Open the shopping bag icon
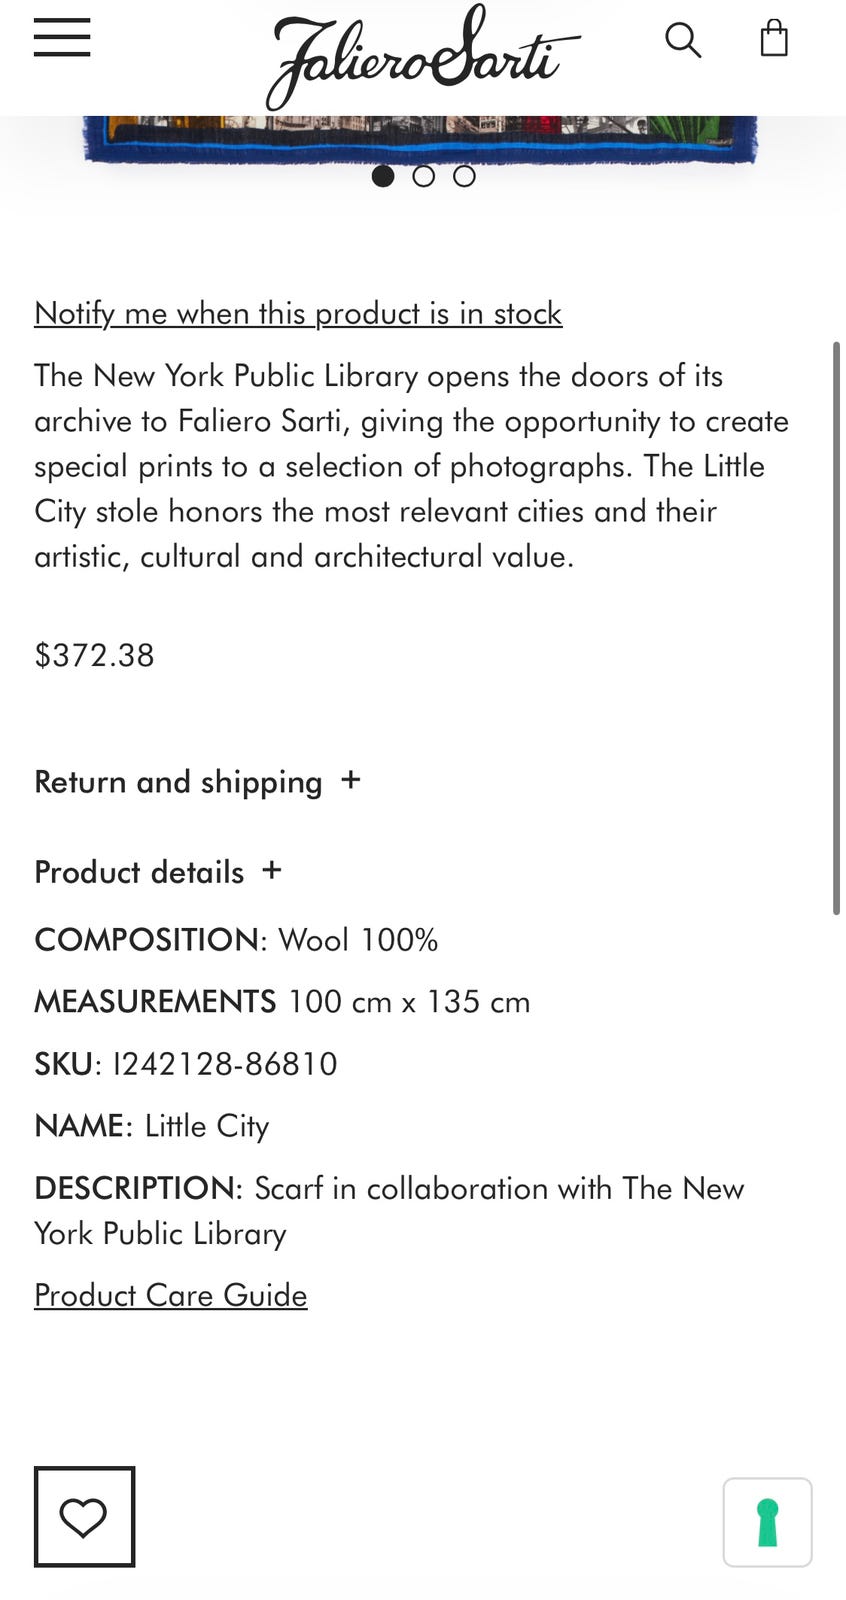The height and width of the screenshot is (1600, 846). pyautogui.click(x=774, y=38)
